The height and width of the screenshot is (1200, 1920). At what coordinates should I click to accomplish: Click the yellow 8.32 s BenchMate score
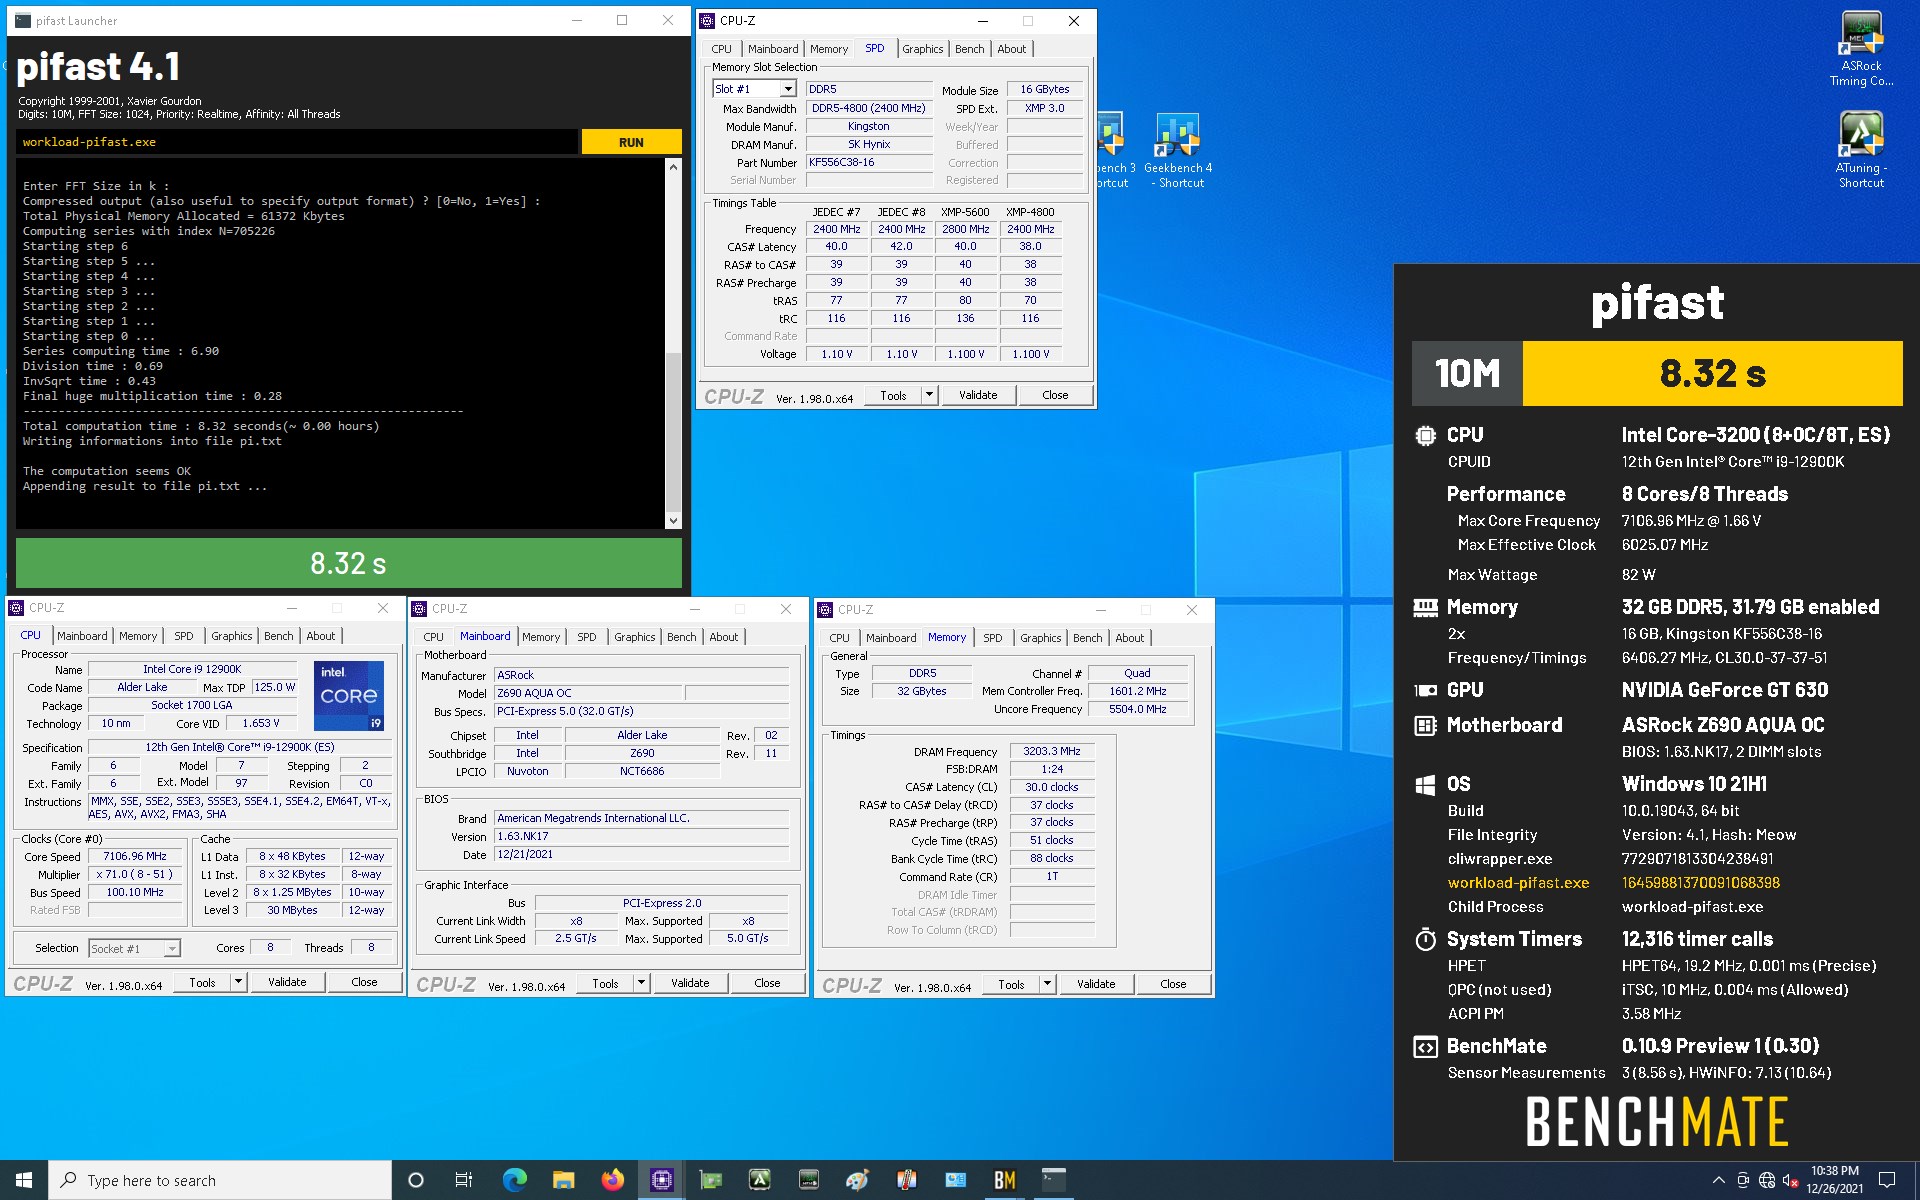coord(1712,373)
